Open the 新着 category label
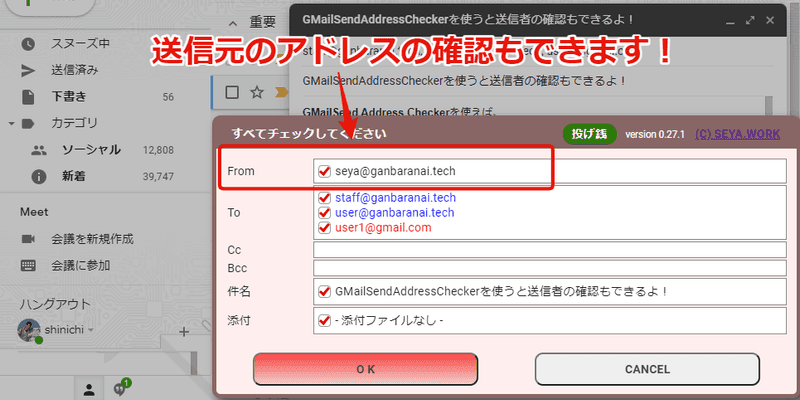 73,177
